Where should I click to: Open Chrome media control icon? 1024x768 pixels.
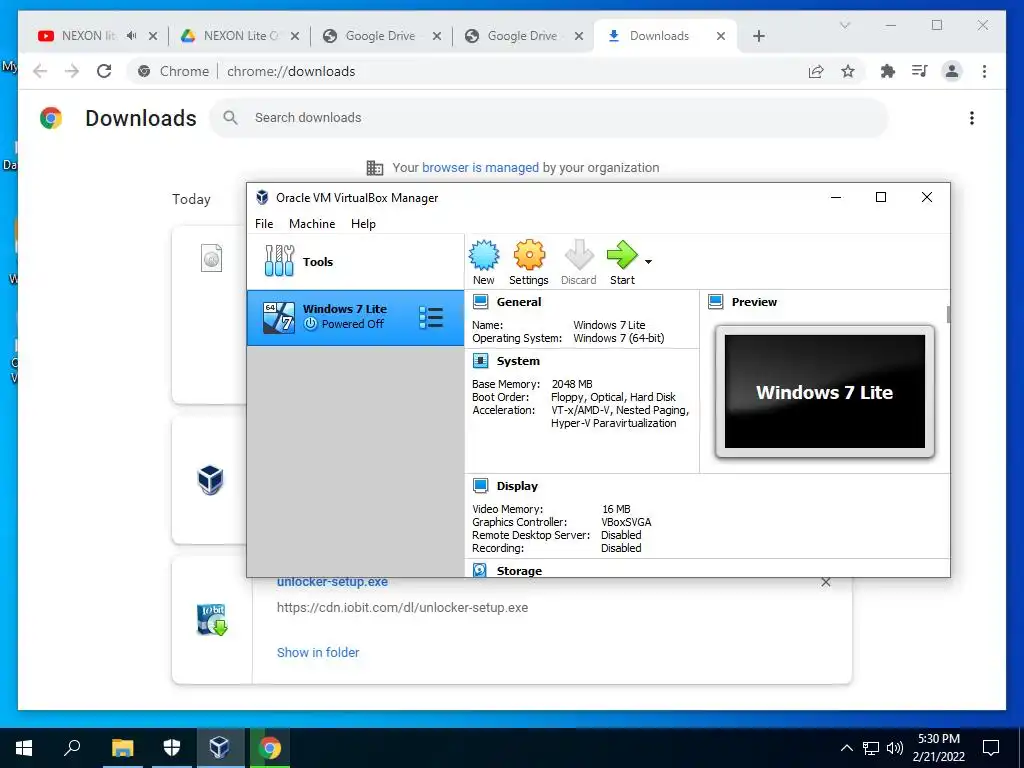[x=920, y=71]
